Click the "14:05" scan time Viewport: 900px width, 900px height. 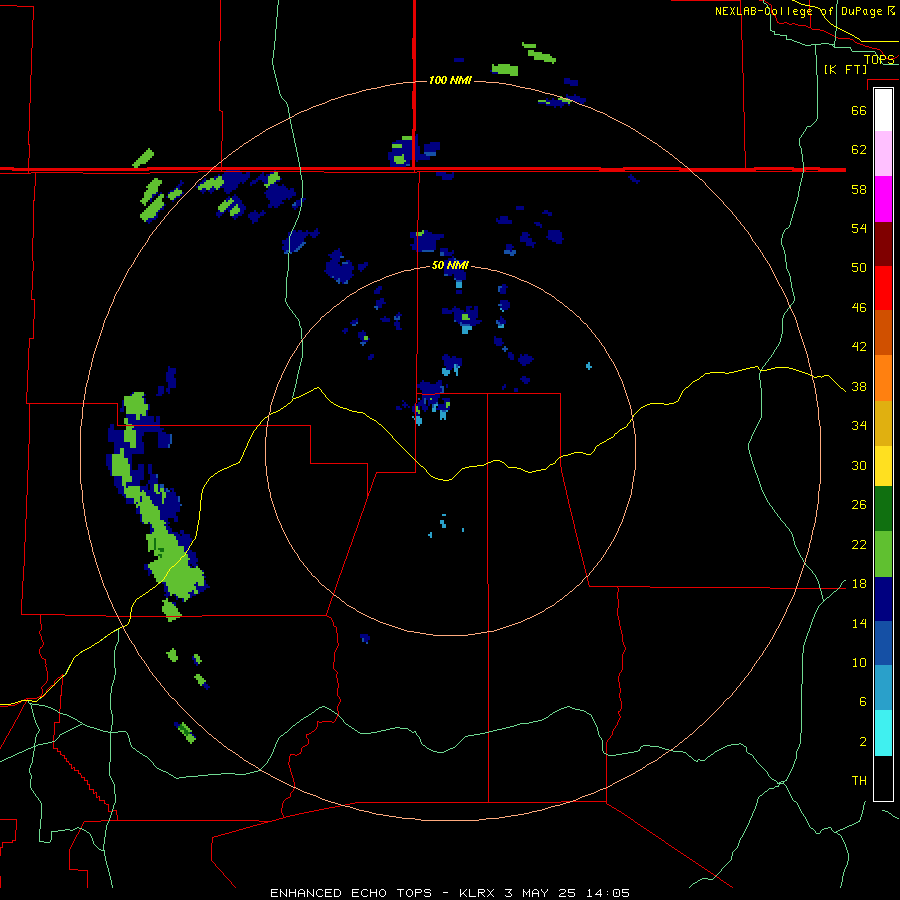tap(608, 893)
